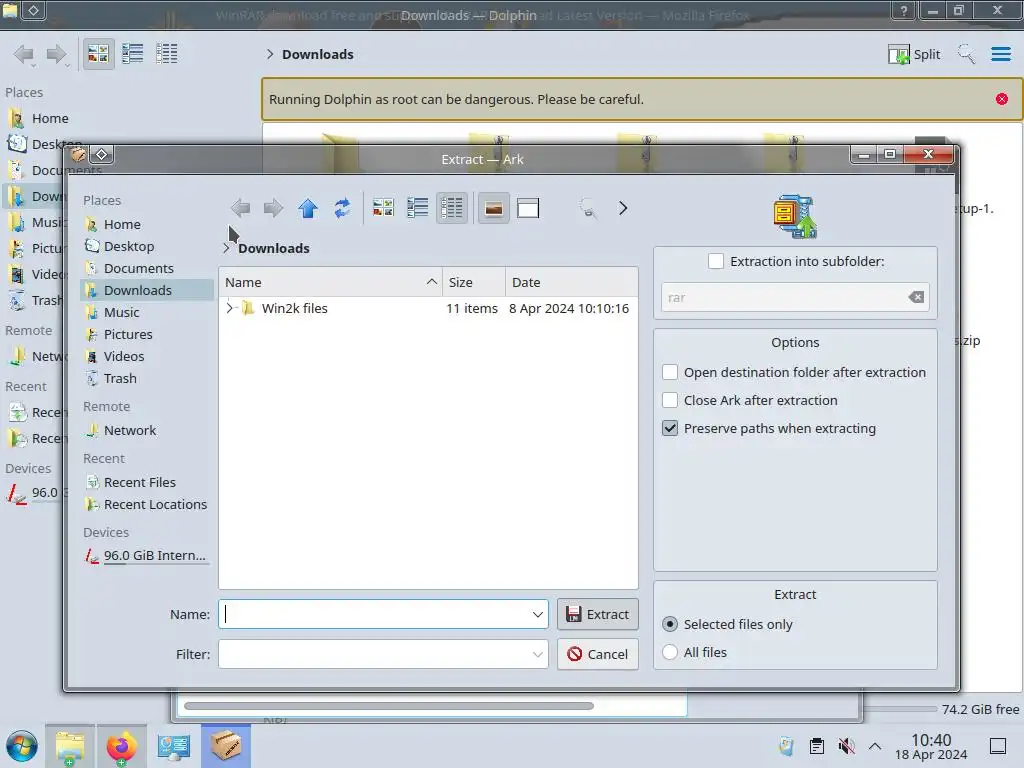Click the Cancel button

(598, 654)
